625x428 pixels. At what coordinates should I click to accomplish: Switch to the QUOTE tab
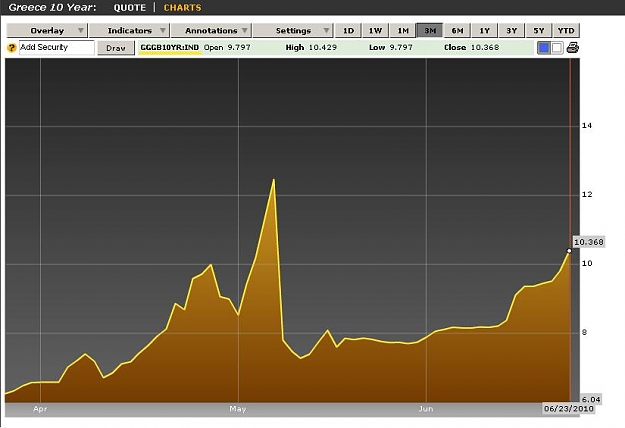(x=130, y=8)
